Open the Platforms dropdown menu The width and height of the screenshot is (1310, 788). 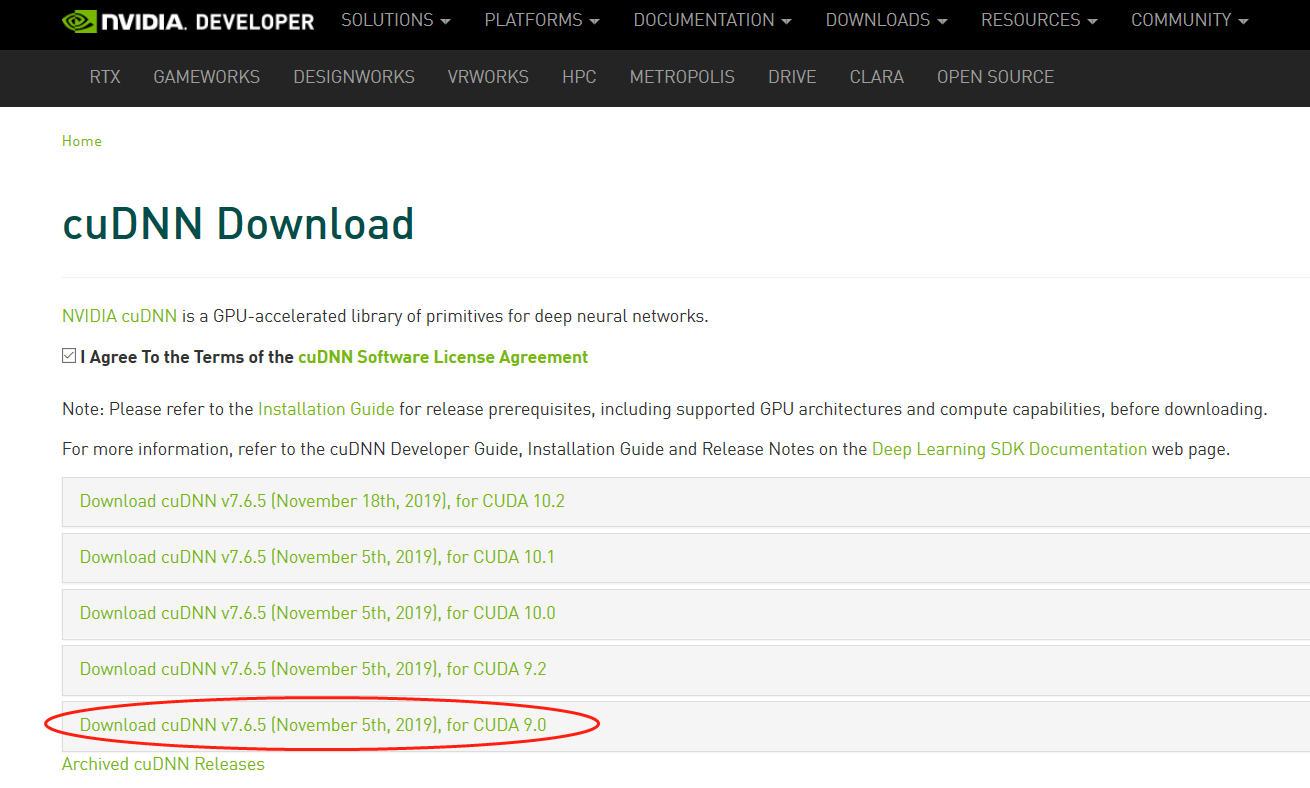coord(542,20)
